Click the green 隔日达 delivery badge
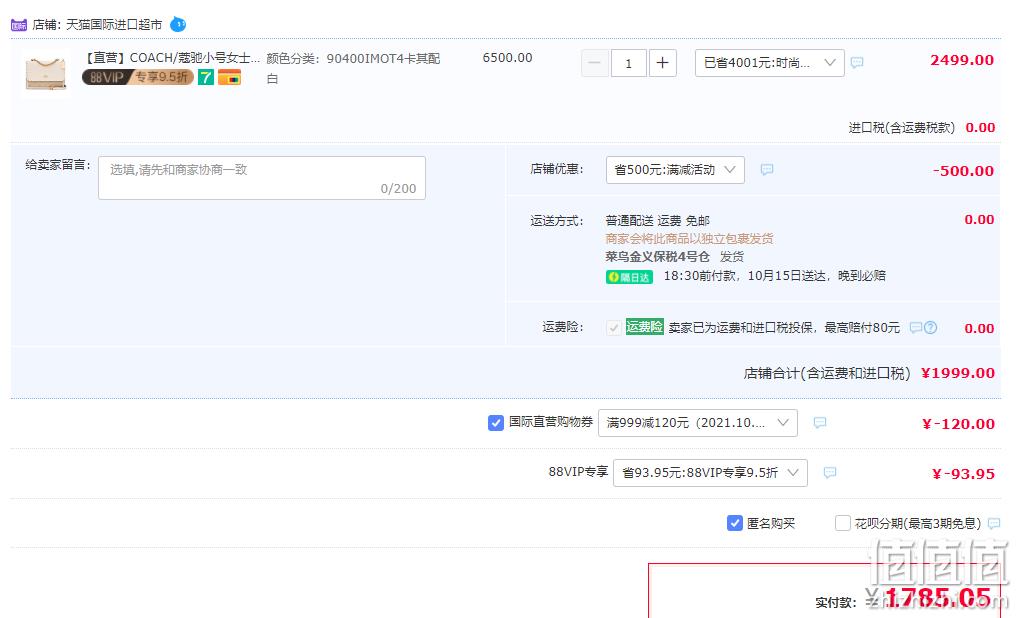The height and width of the screenshot is (618, 1018). point(629,277)
